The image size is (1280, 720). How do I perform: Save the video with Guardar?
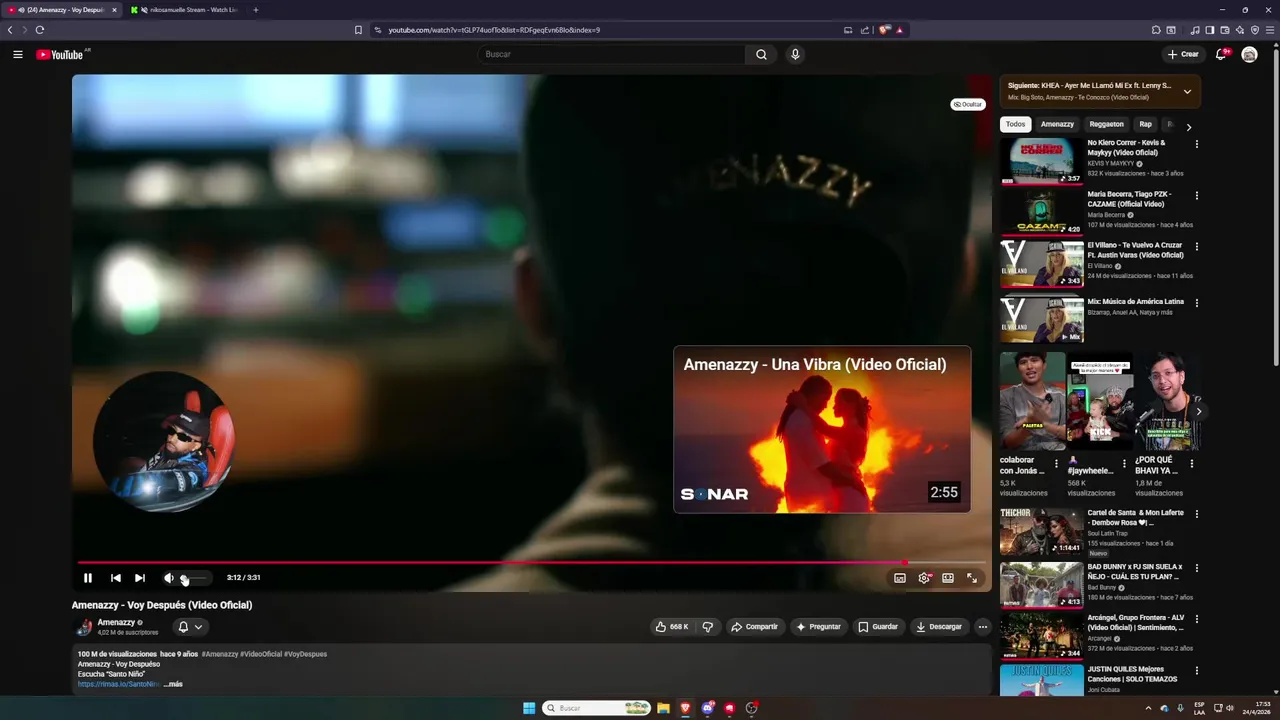[878, 627]
